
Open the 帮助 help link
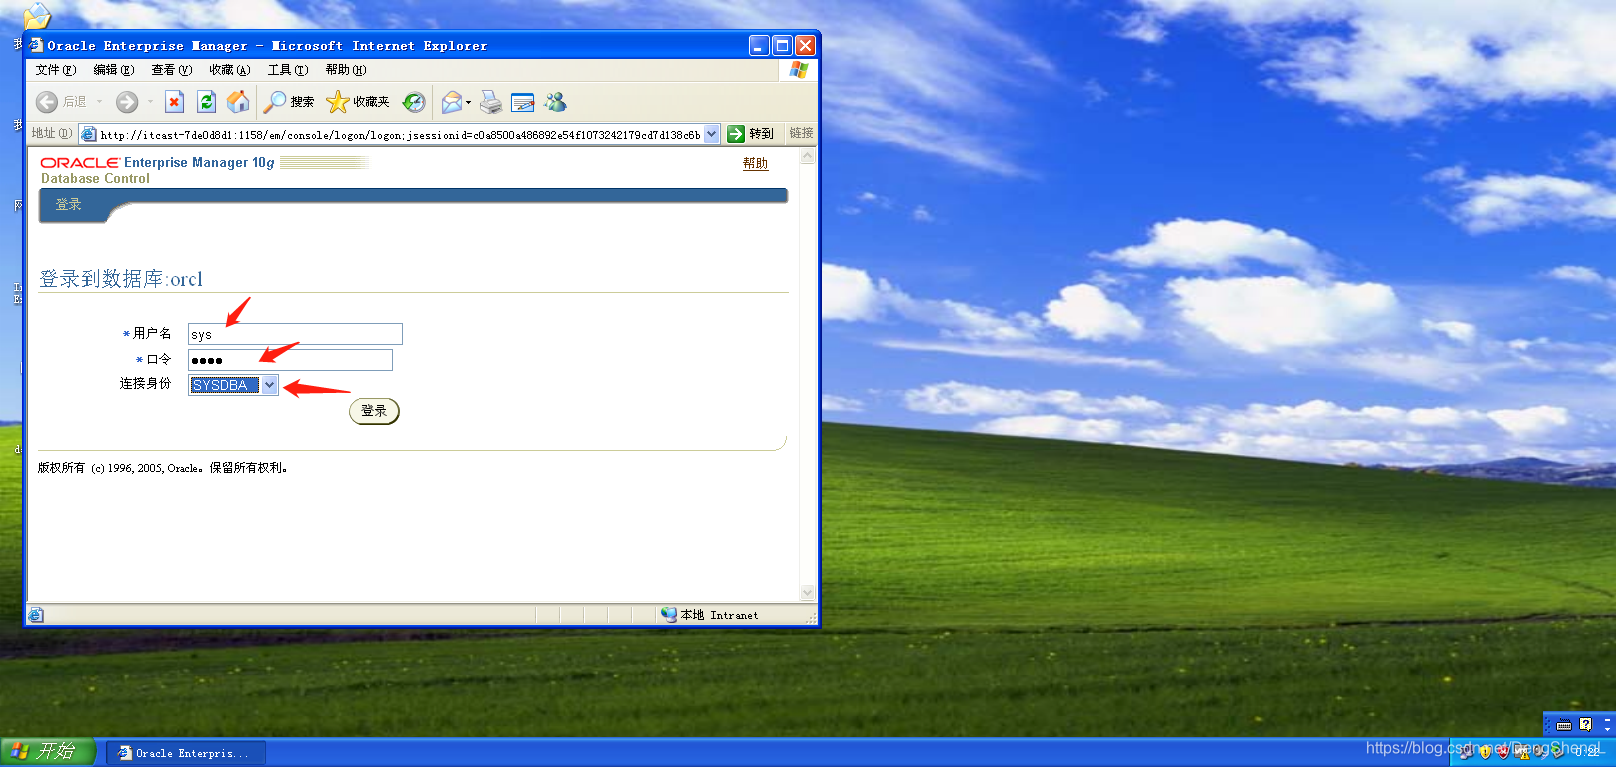pos(756,163)
